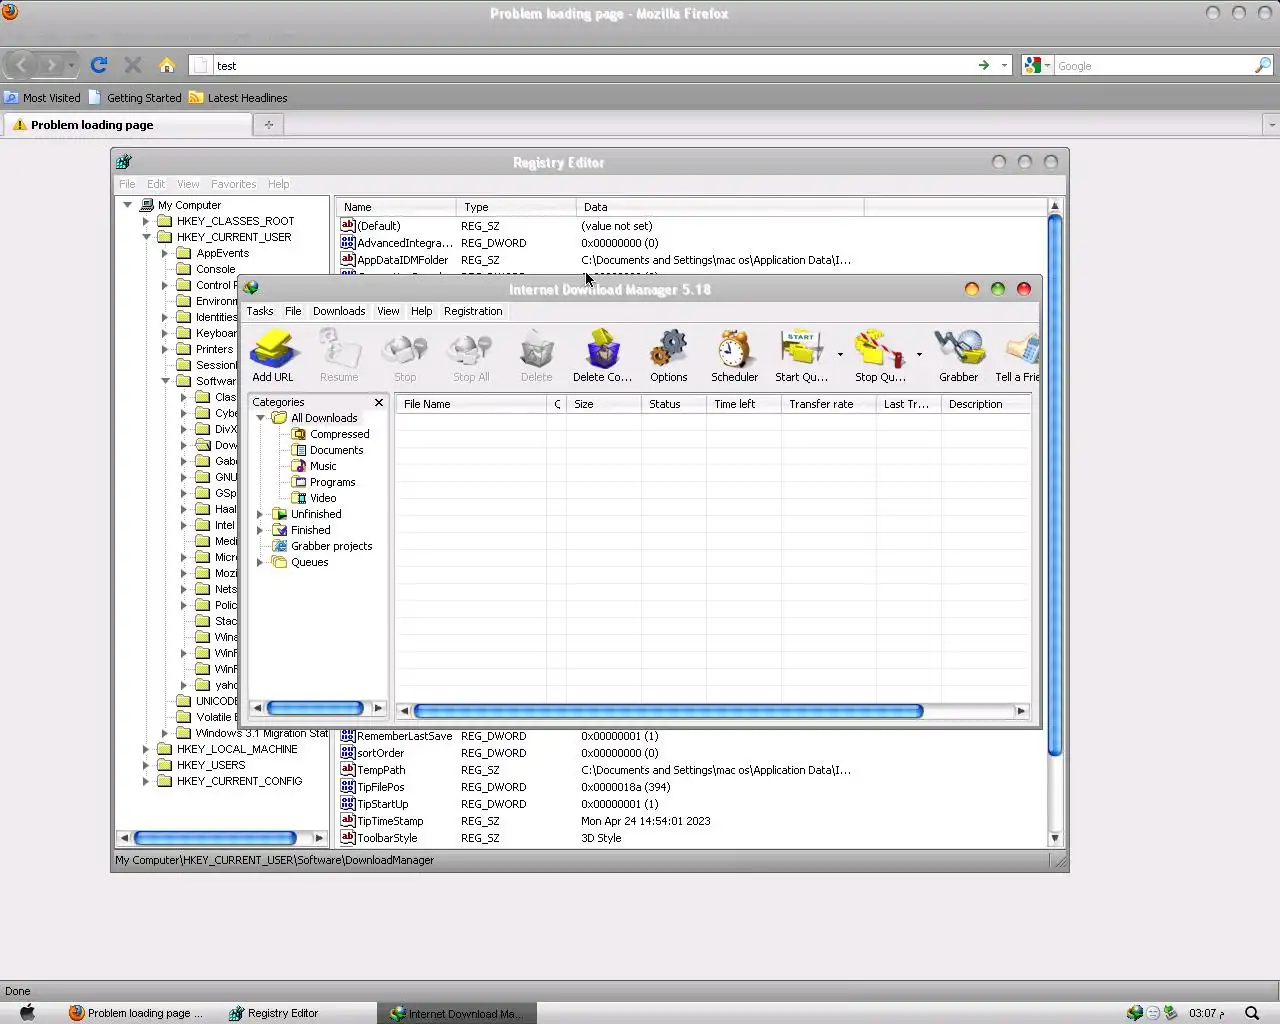This screenshot has width=1280, height=1024.
Task: Open Getting Started bookmark
Action: [135, 98]
